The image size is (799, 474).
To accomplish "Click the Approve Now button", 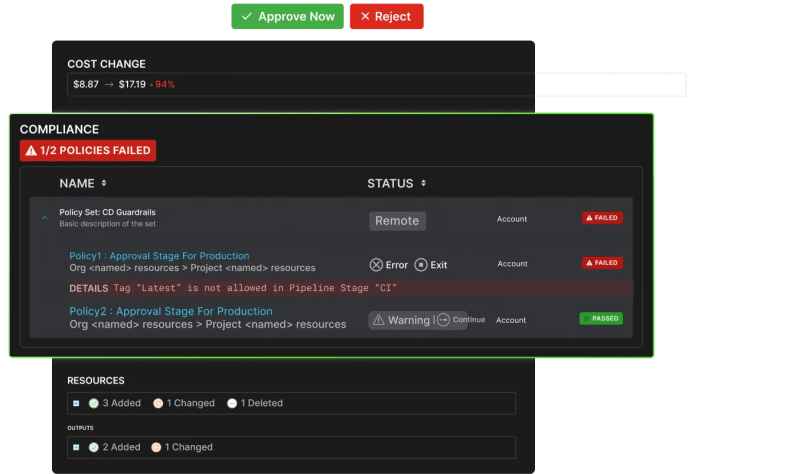I will 287,16.
